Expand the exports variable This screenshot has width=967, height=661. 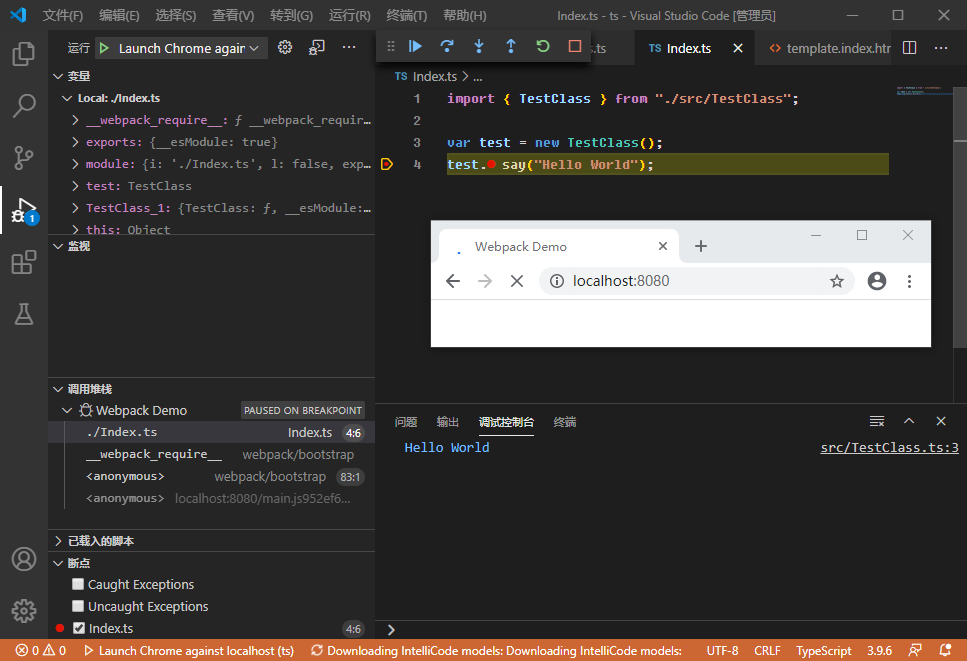click(x=75, y=142)
